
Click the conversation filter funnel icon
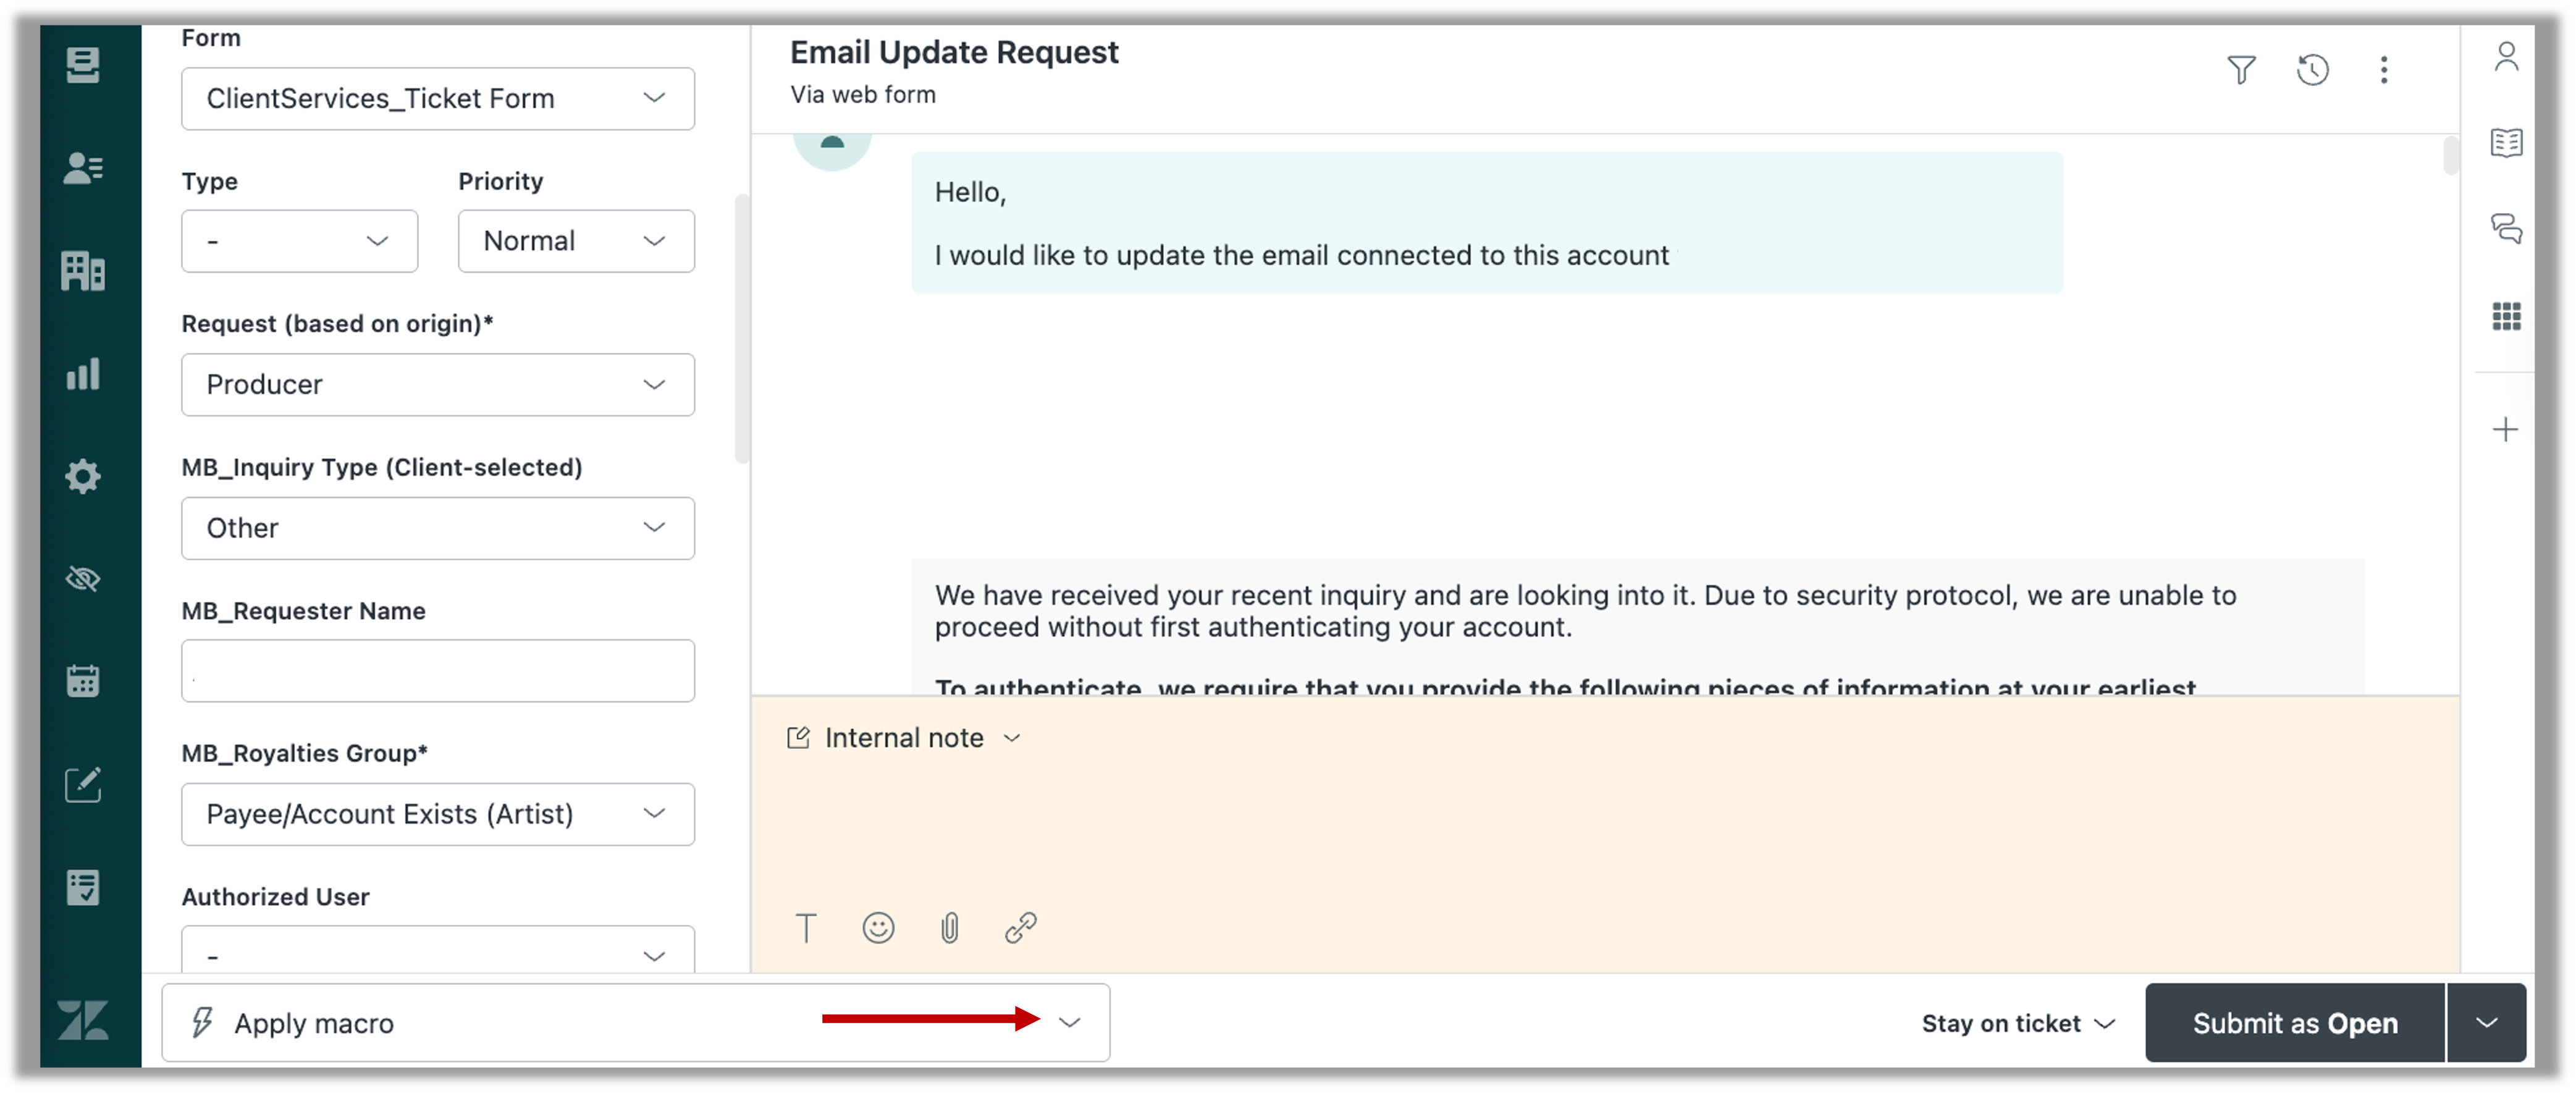[x=2241, y=70]
